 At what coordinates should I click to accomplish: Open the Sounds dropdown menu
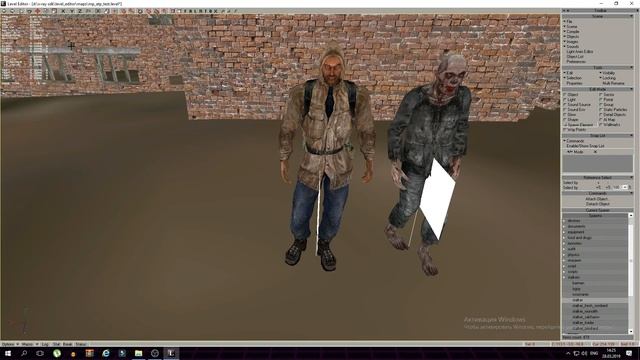pyautogui.click(x=571, y=47)
